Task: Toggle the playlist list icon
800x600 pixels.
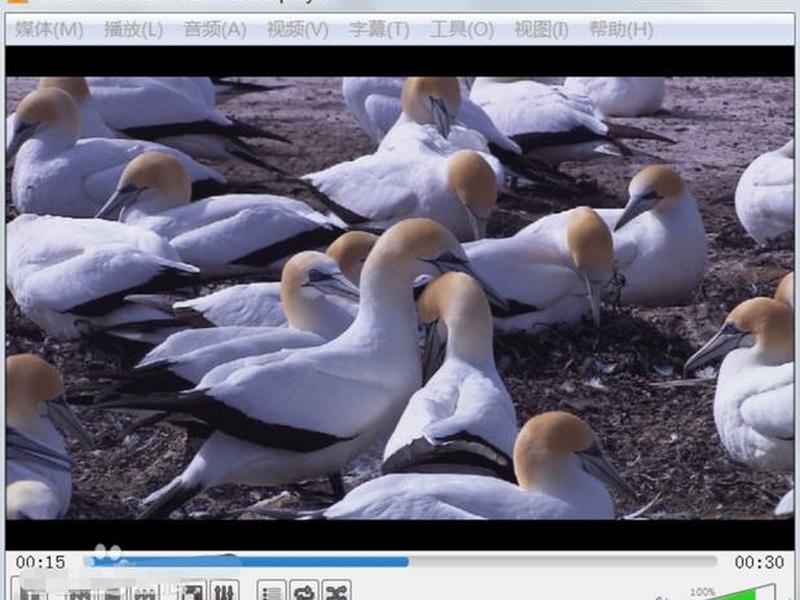Action: point(271,590)
